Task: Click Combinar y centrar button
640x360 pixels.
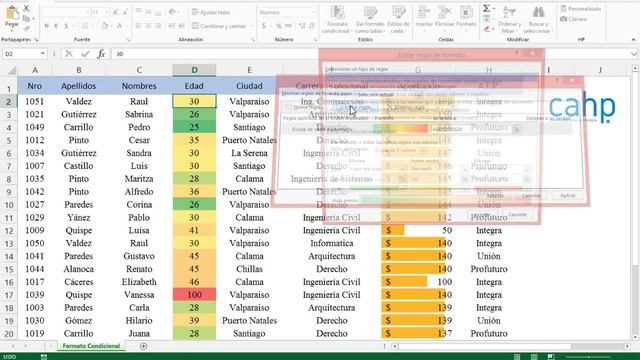Action: click(x=219, y=26)
